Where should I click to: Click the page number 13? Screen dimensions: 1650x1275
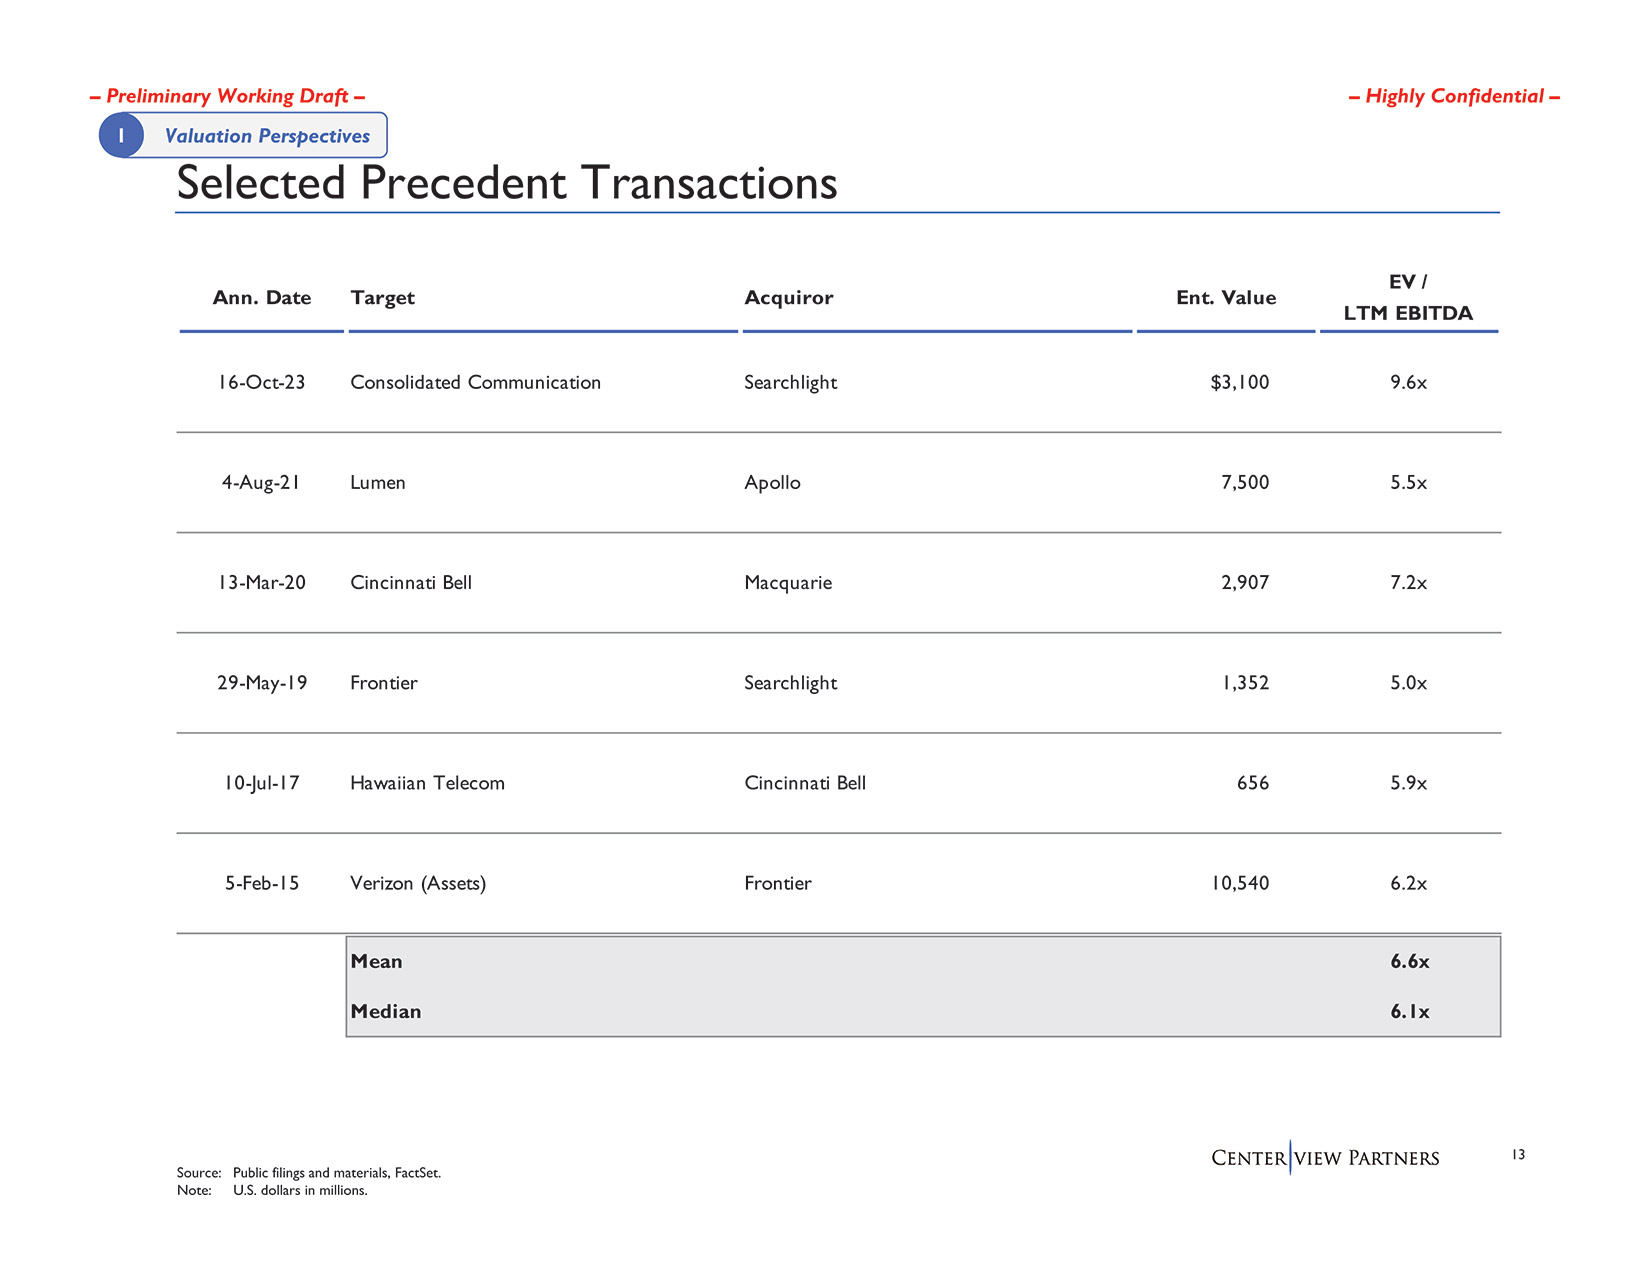click(1518, 1155)
